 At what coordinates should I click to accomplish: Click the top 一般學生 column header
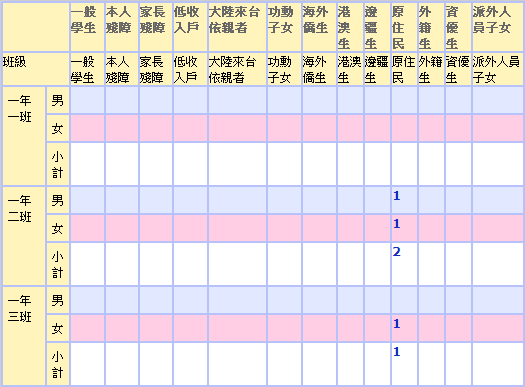pos(87,27)
